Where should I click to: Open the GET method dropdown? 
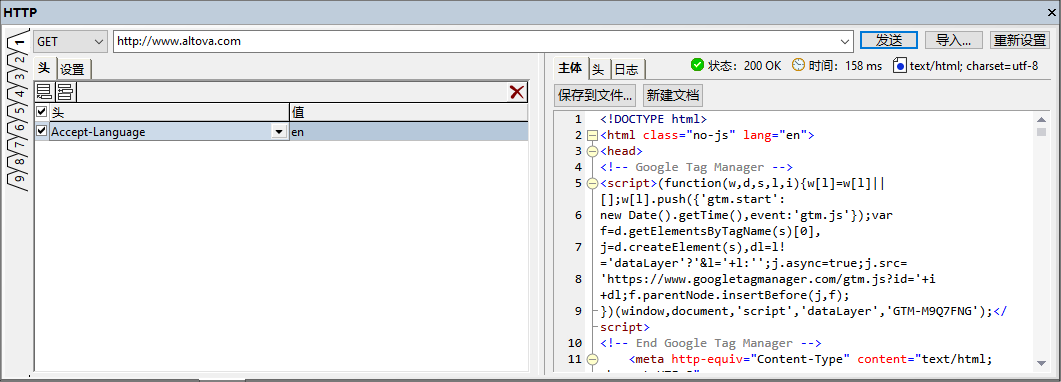point(70,41)
